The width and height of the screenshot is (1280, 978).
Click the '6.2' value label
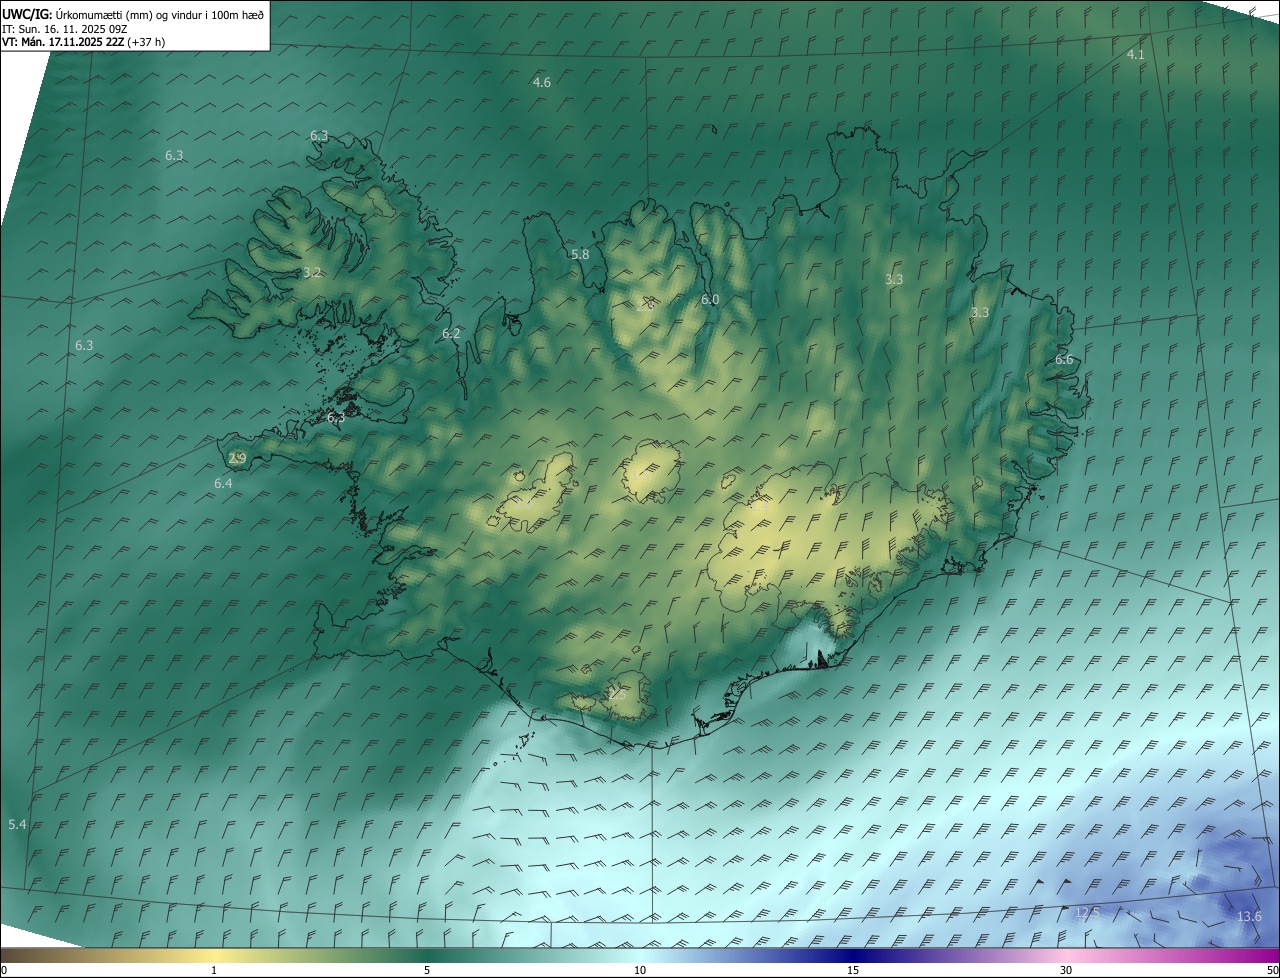click(x=451, y=334)
